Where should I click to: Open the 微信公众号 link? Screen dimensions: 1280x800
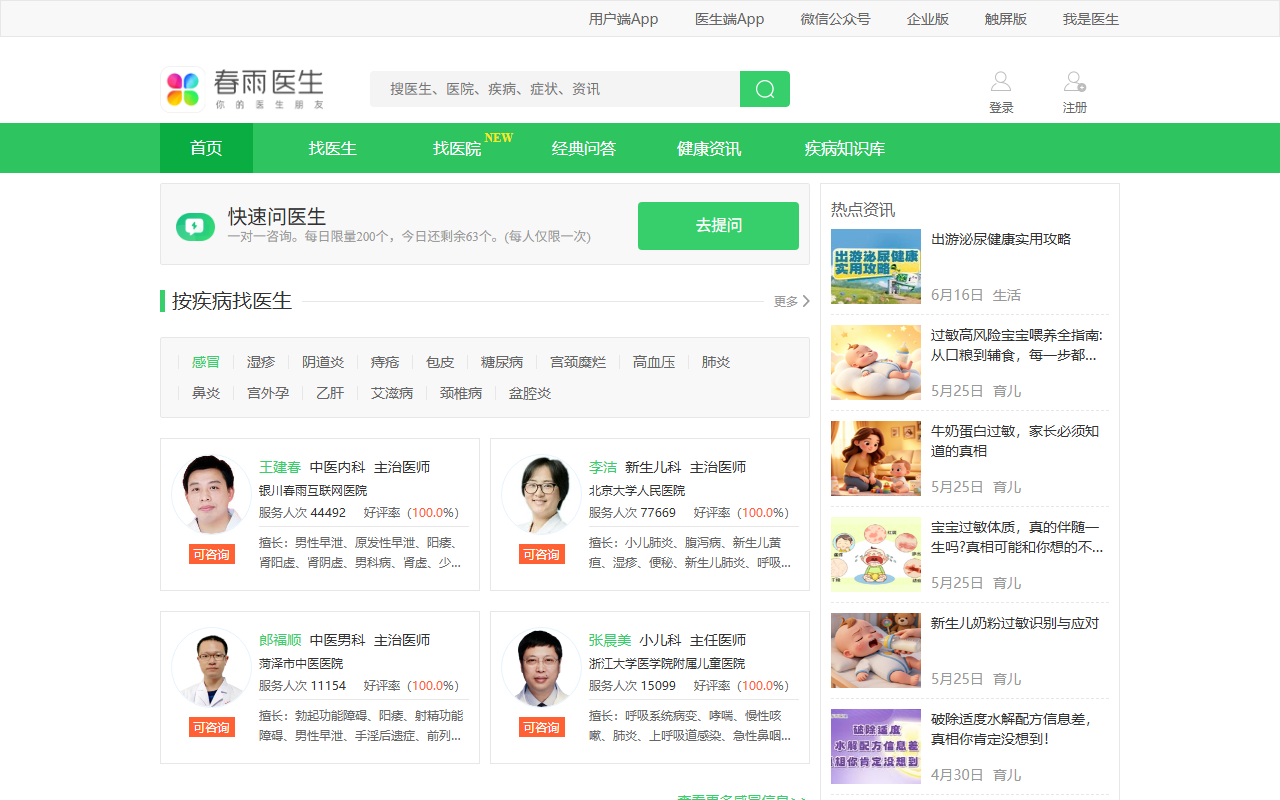tap(835, 19)
